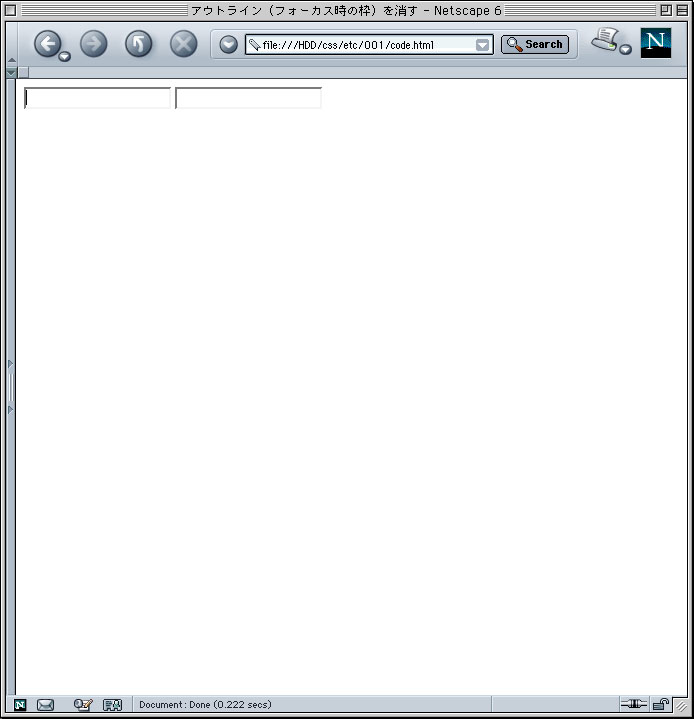Open Address Book from the status bar icon
694x719 pixels.
(x=112, y=705)
